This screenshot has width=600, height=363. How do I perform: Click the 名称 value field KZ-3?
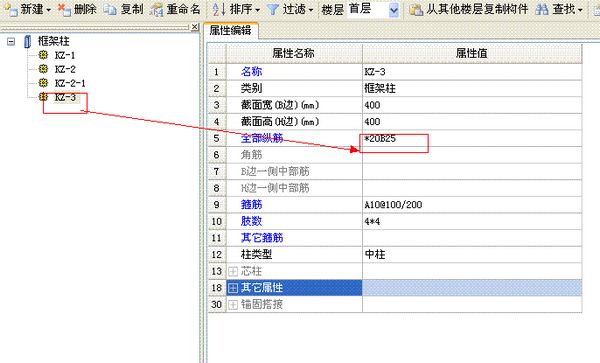(472, 72)
